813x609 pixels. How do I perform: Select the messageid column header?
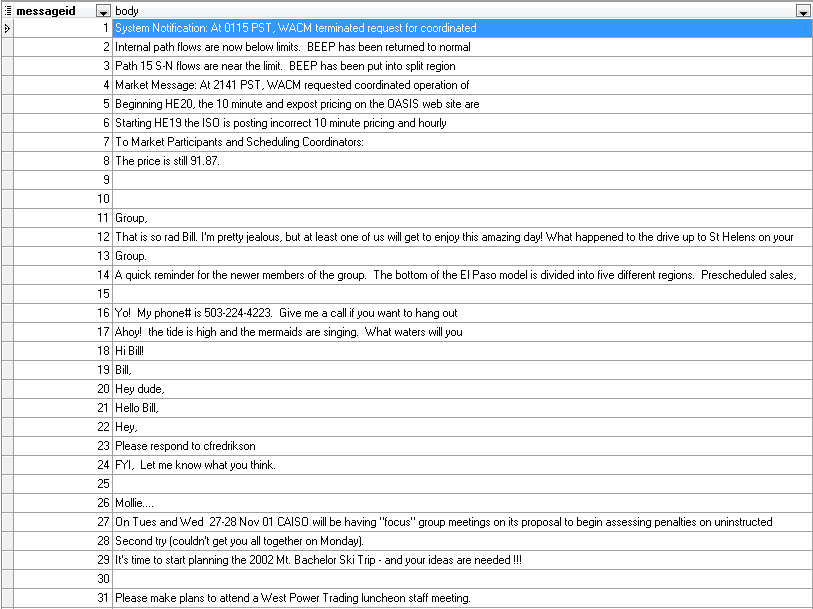coord(52,11)
